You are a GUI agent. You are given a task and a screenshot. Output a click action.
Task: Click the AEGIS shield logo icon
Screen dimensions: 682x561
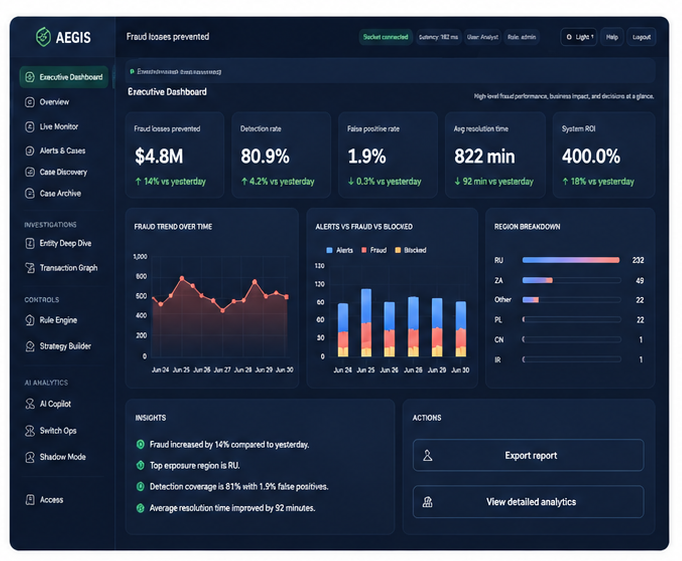coord(43,37)
